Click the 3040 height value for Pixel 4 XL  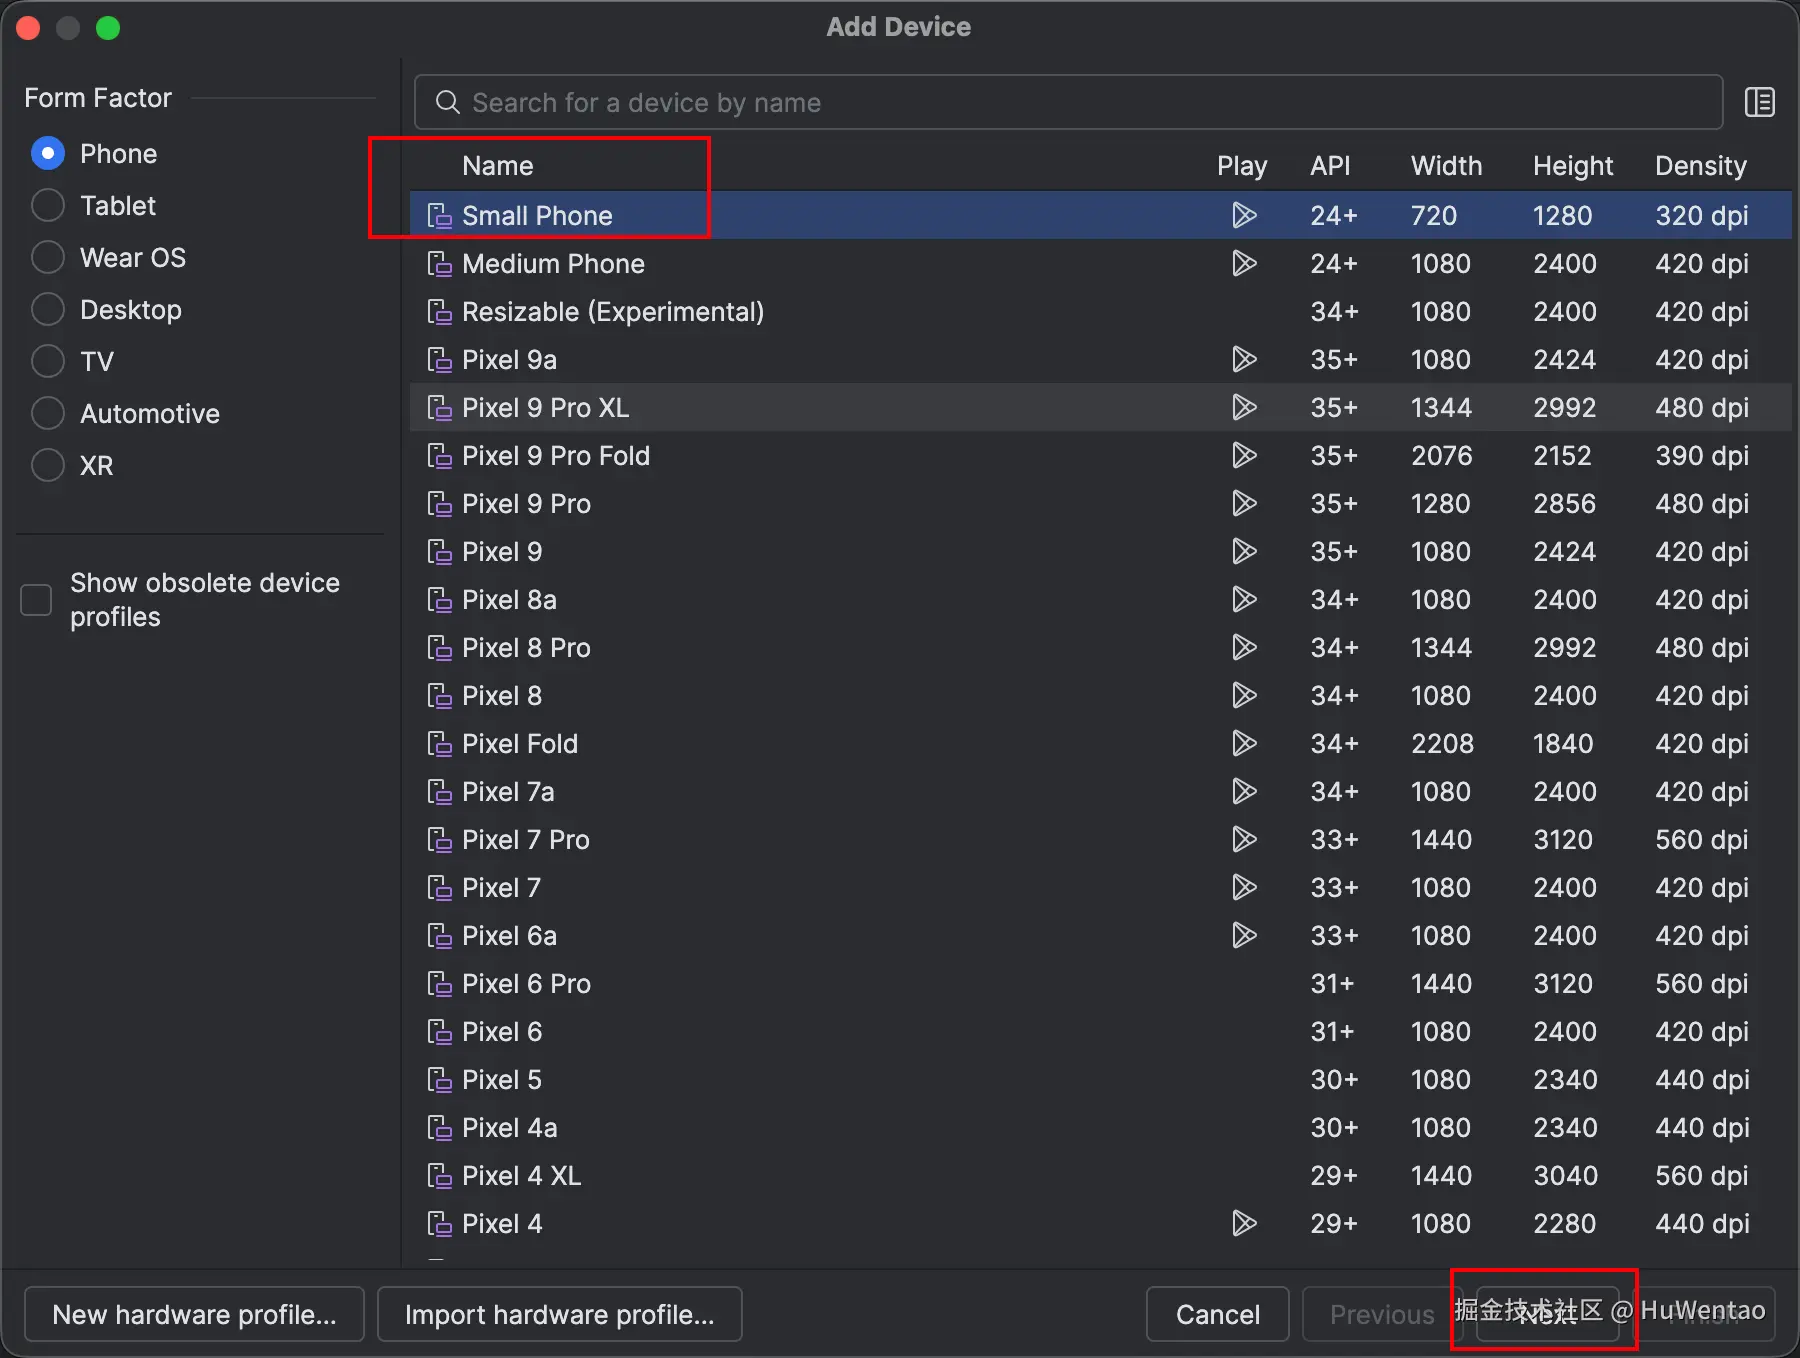[1565, 1176]
